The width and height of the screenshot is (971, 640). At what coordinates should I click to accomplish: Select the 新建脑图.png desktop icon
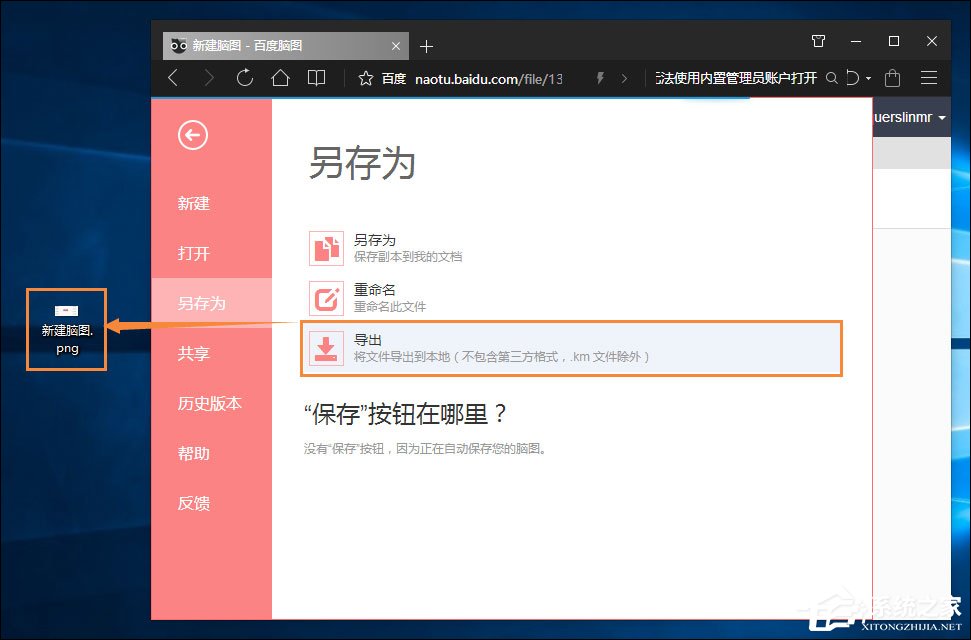pos(66,328)
